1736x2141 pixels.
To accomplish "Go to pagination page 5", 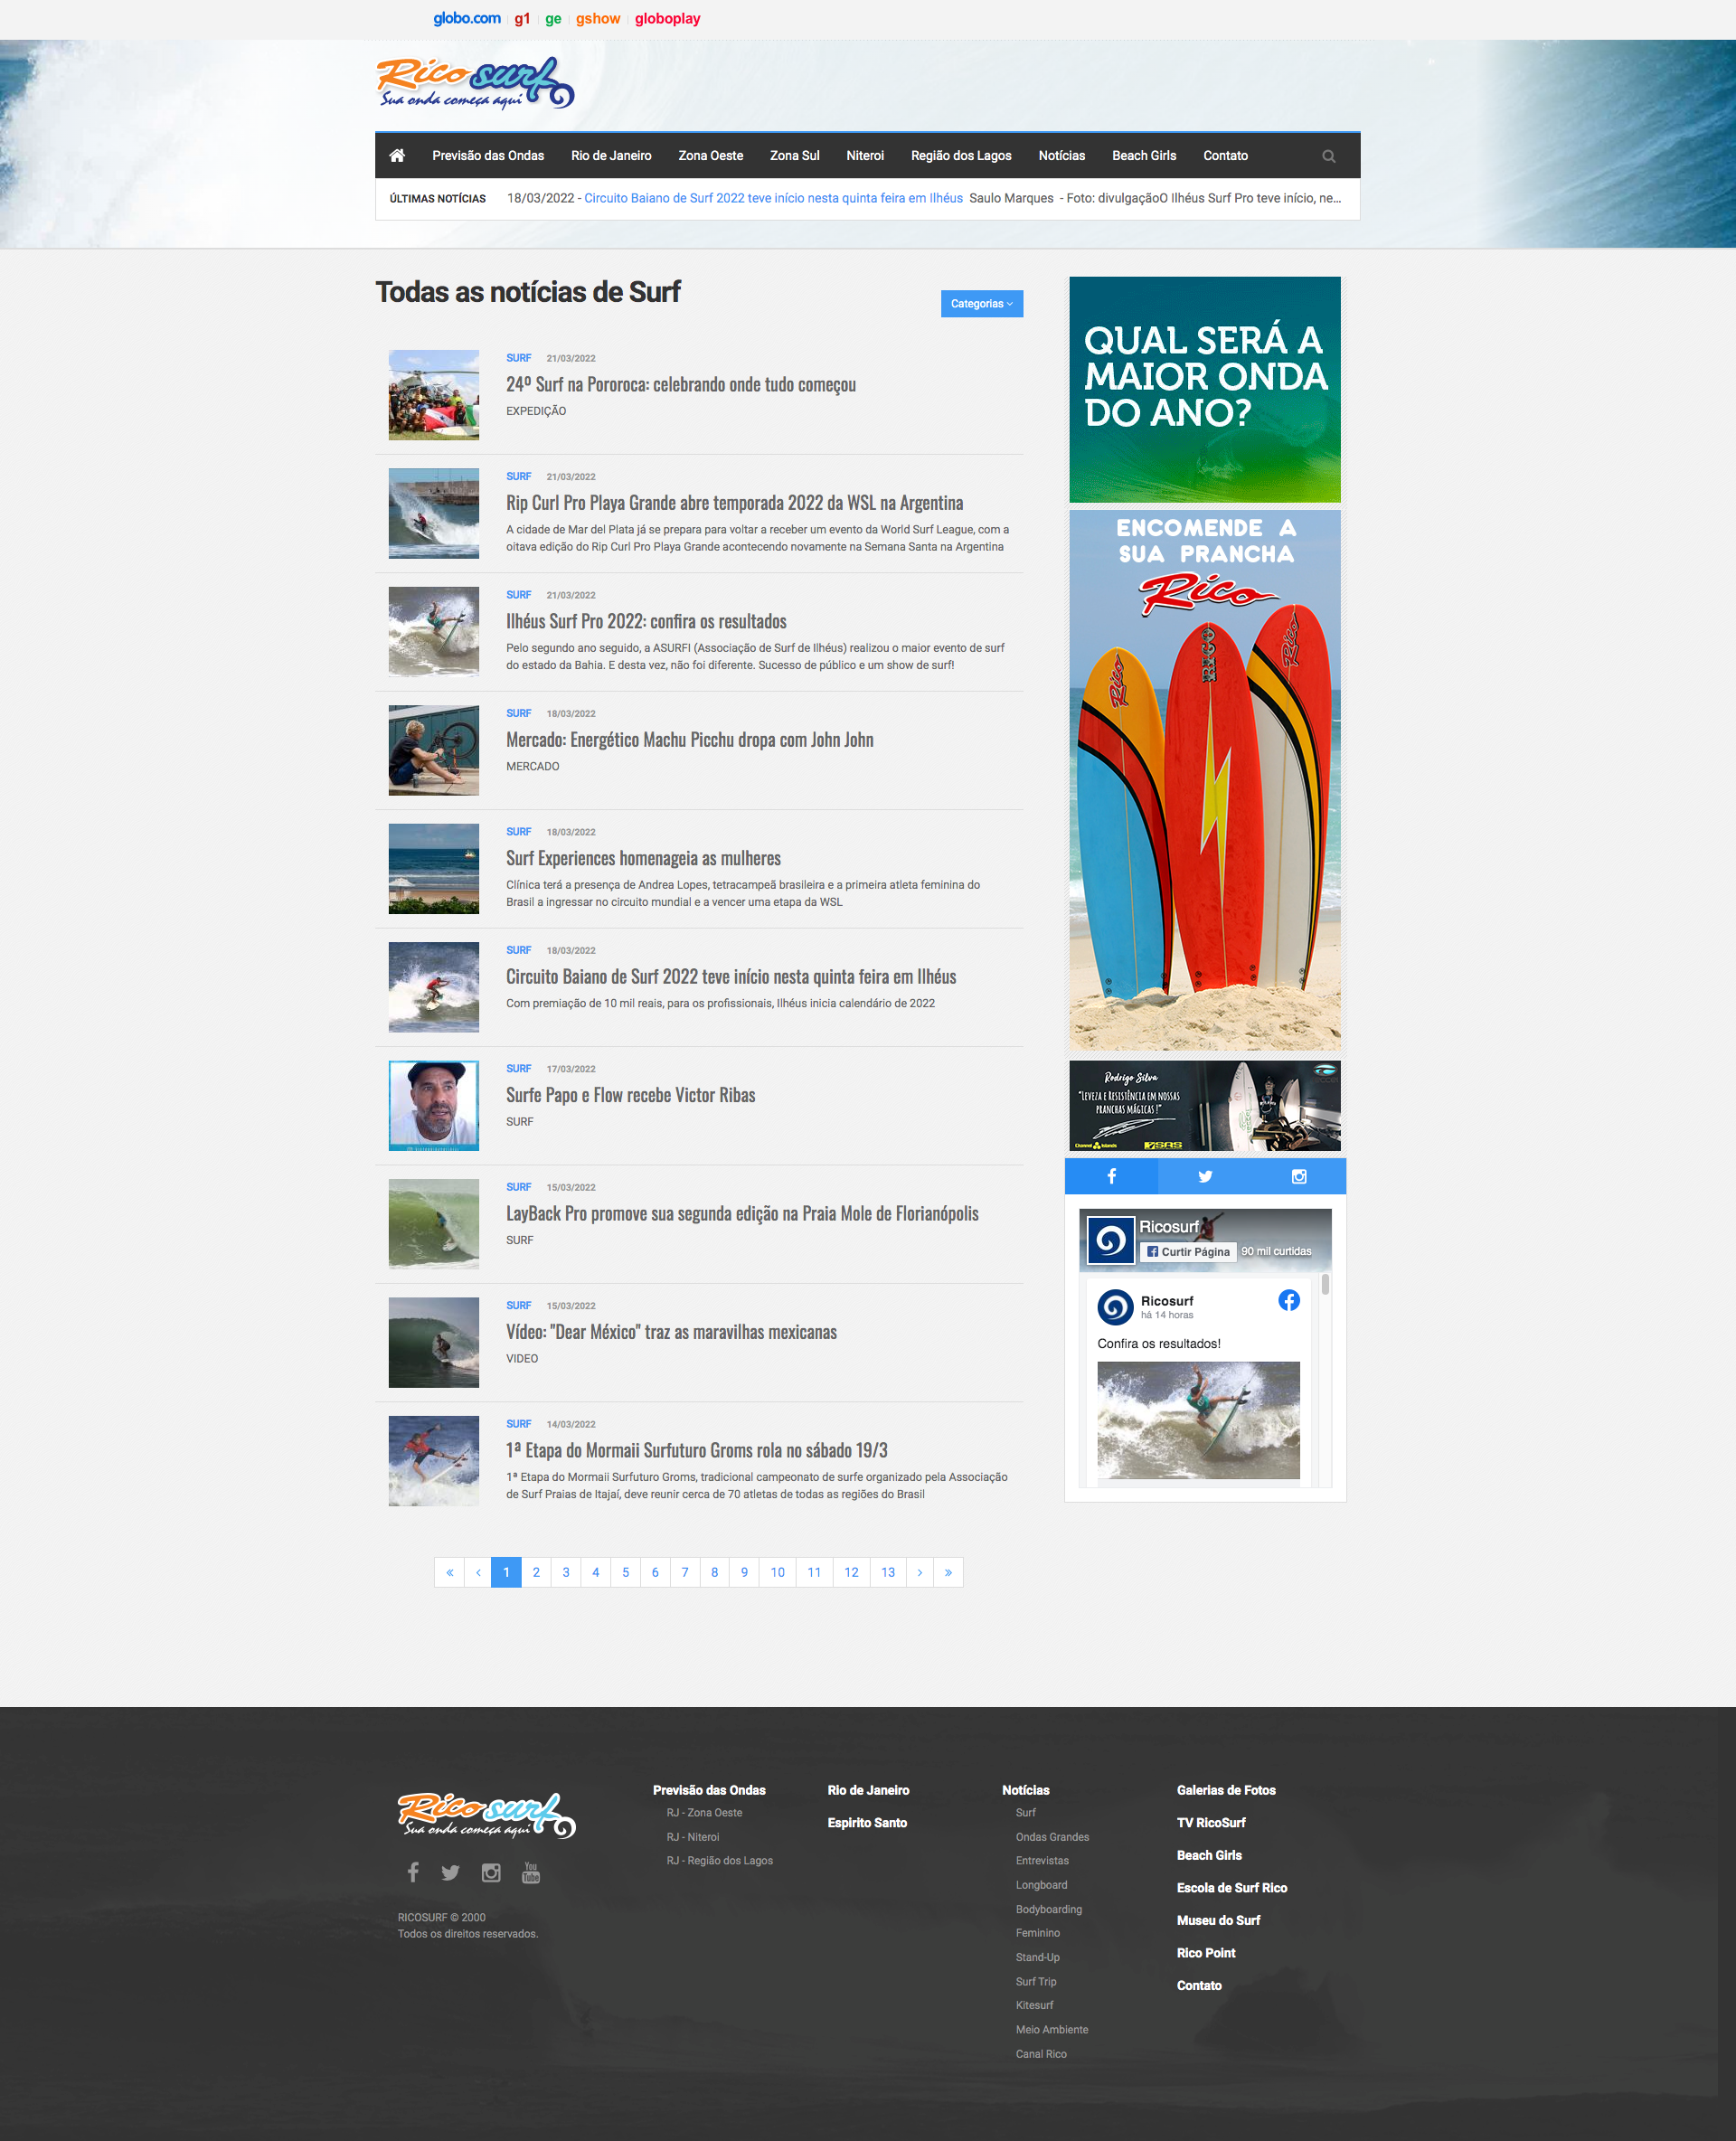I will point(625,1572).
